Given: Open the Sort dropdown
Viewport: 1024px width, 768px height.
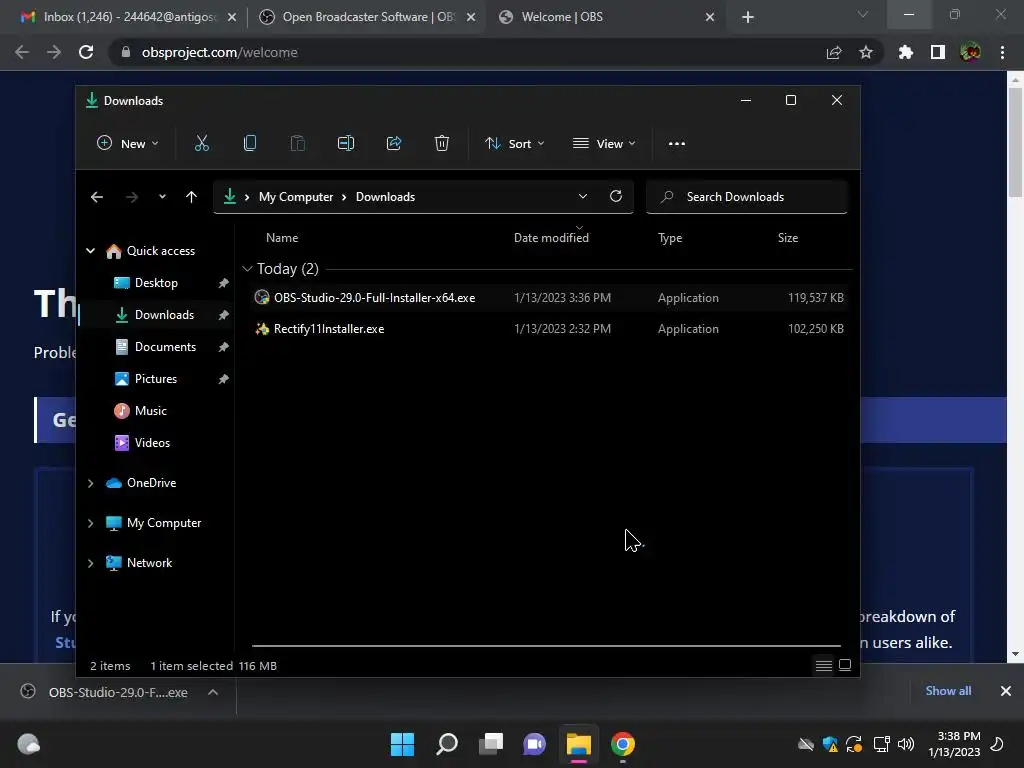Looking at the screenshot, I should [515, 144].
